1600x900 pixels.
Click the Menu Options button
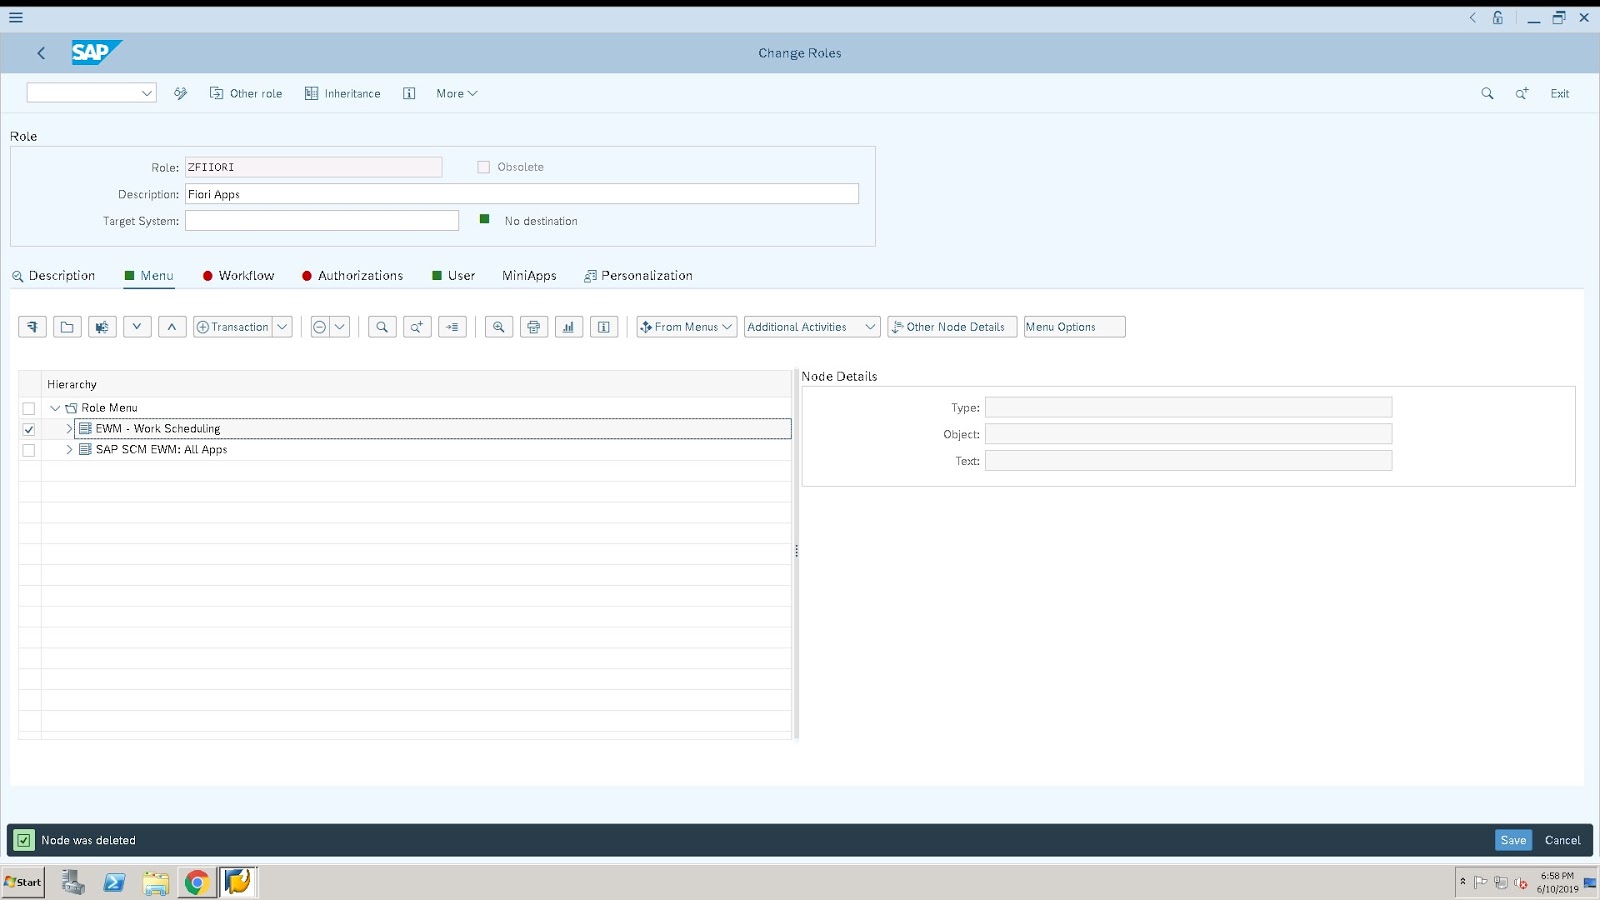1074,327
